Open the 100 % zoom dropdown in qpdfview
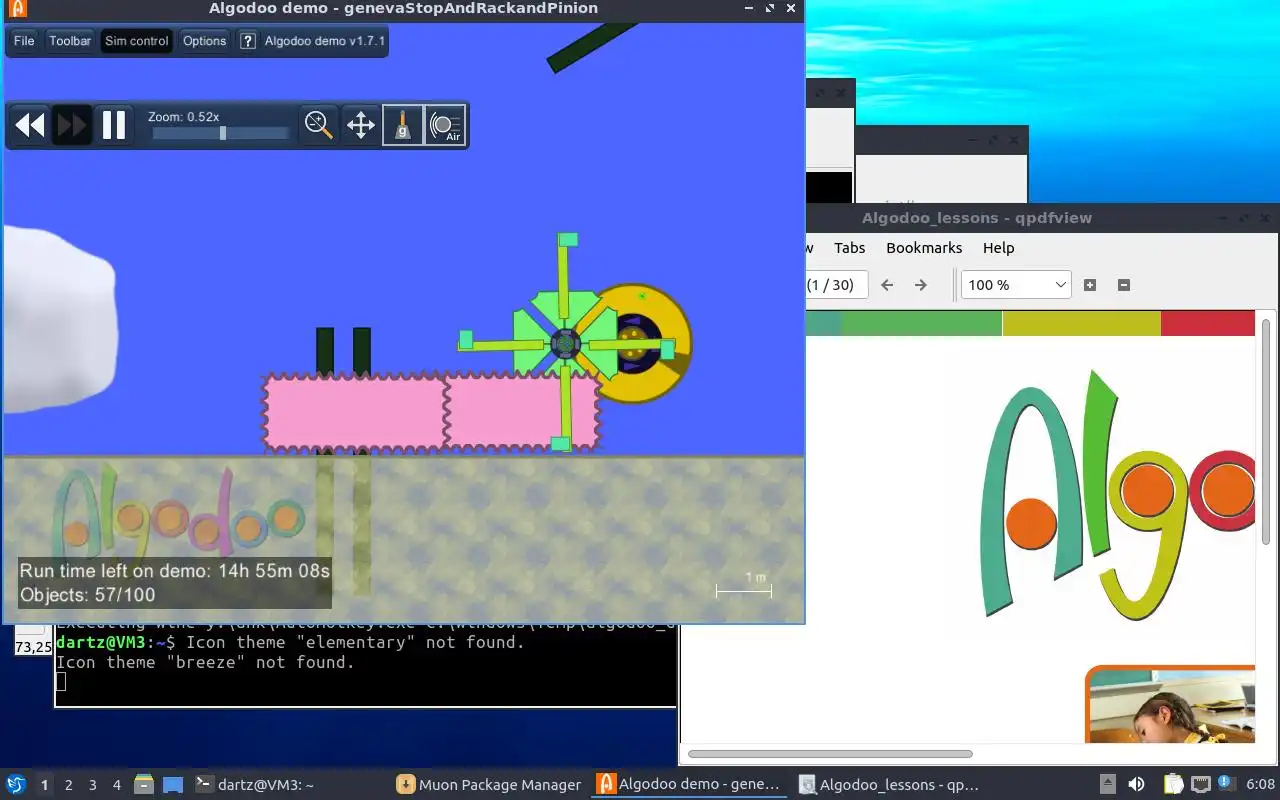Image resolution: width=1280 pixels, height=800 pixels. click(1016, 285)
